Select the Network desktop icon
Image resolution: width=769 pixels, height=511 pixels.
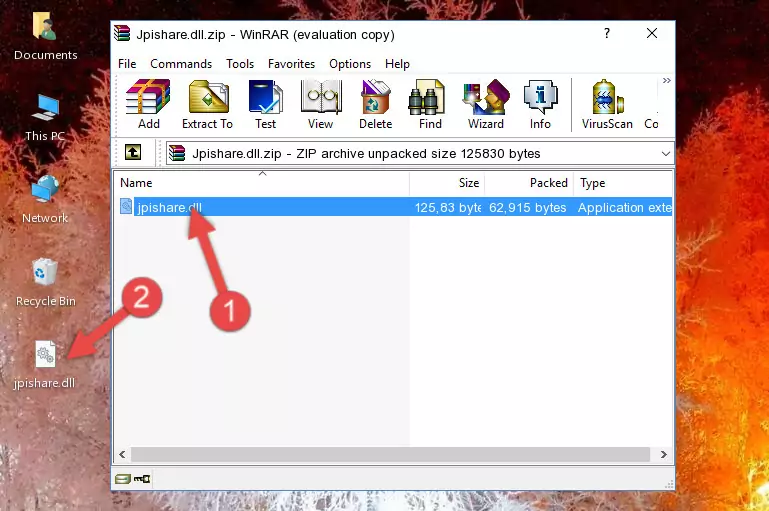click(45, 199)
